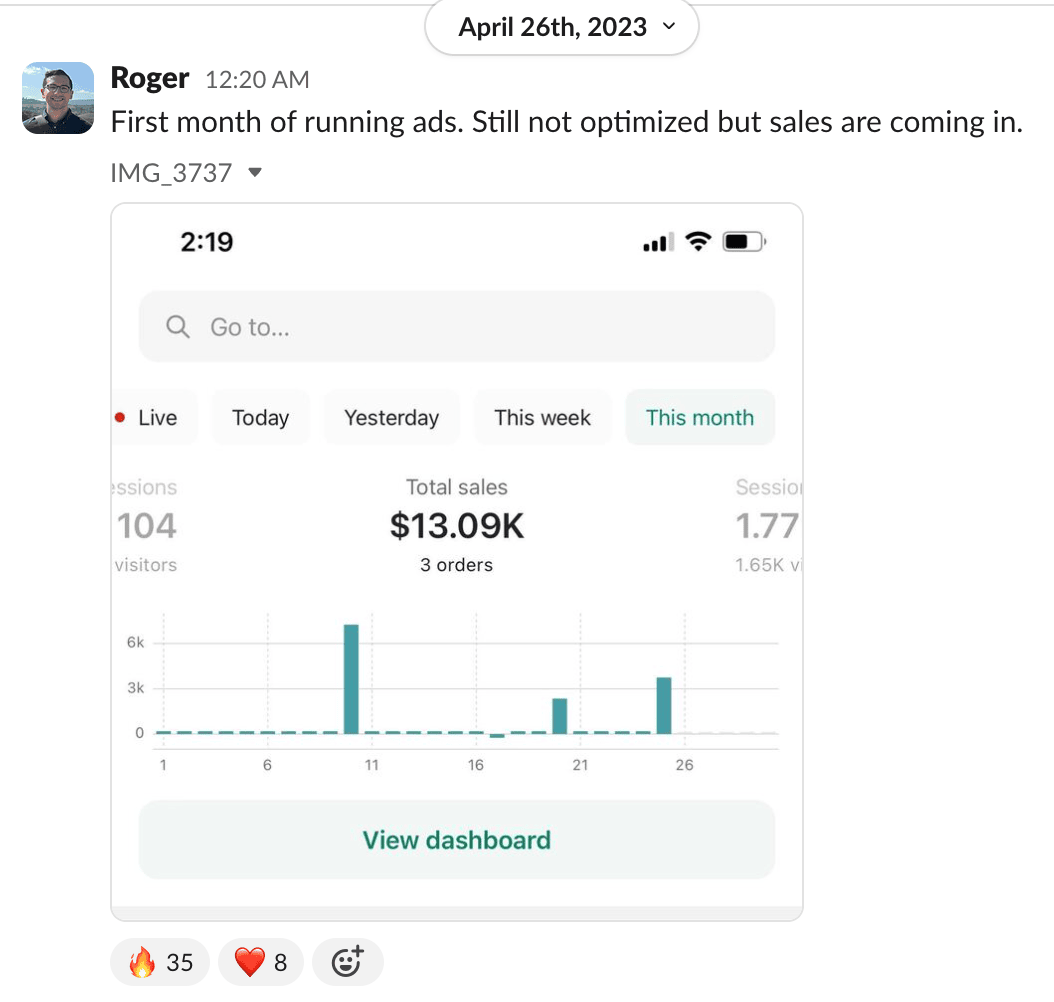Click the 12:20 AM message timestamp
The image size is (1054, 1002).
click(257, 80)
